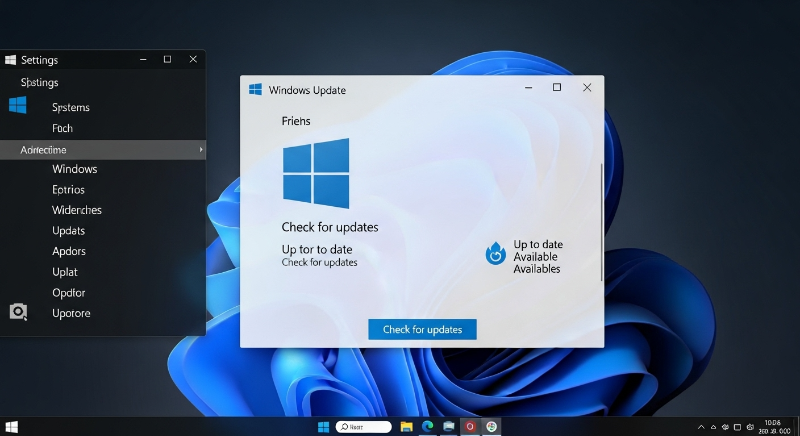The width and height of the screenshot is (800, 436).
Task: Click the large Windows logo in Windows Update
Action: 316,173
